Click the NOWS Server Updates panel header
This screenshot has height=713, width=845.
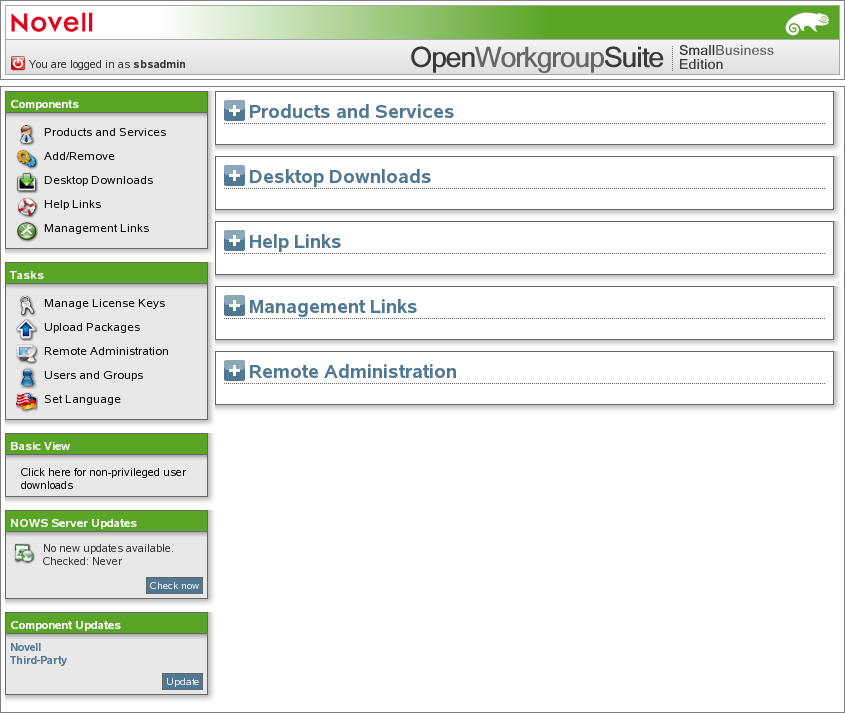pos(106,522)
